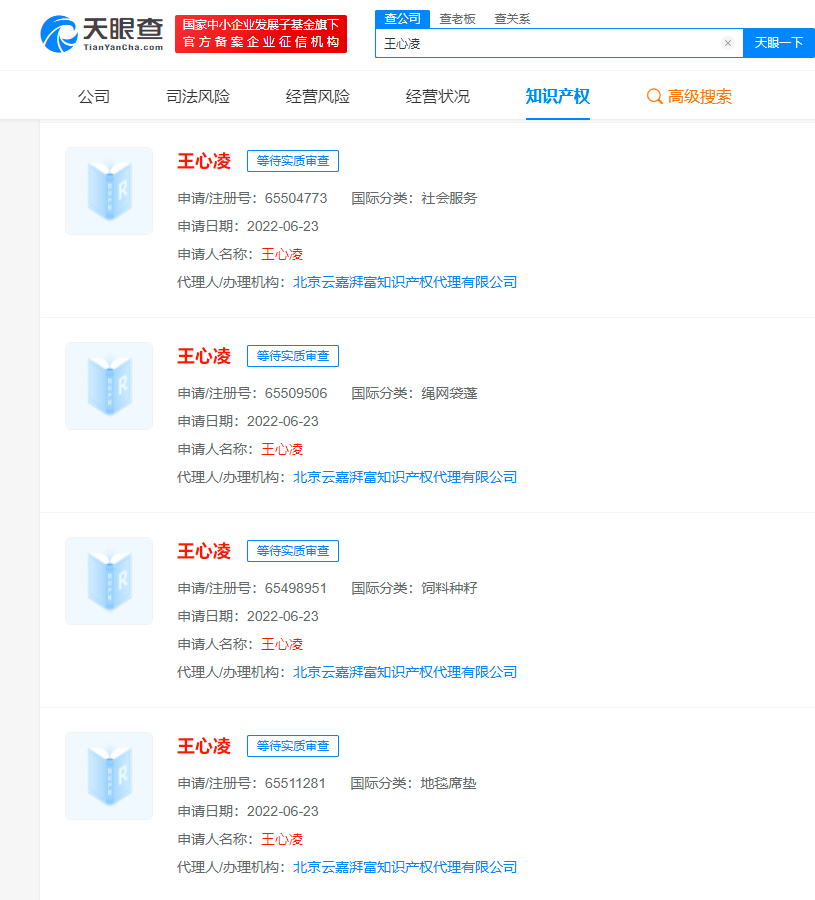Open the 王心凌 title for 绳网袋篷 trademark
The image size is (815, 900).
pos(204,356)
